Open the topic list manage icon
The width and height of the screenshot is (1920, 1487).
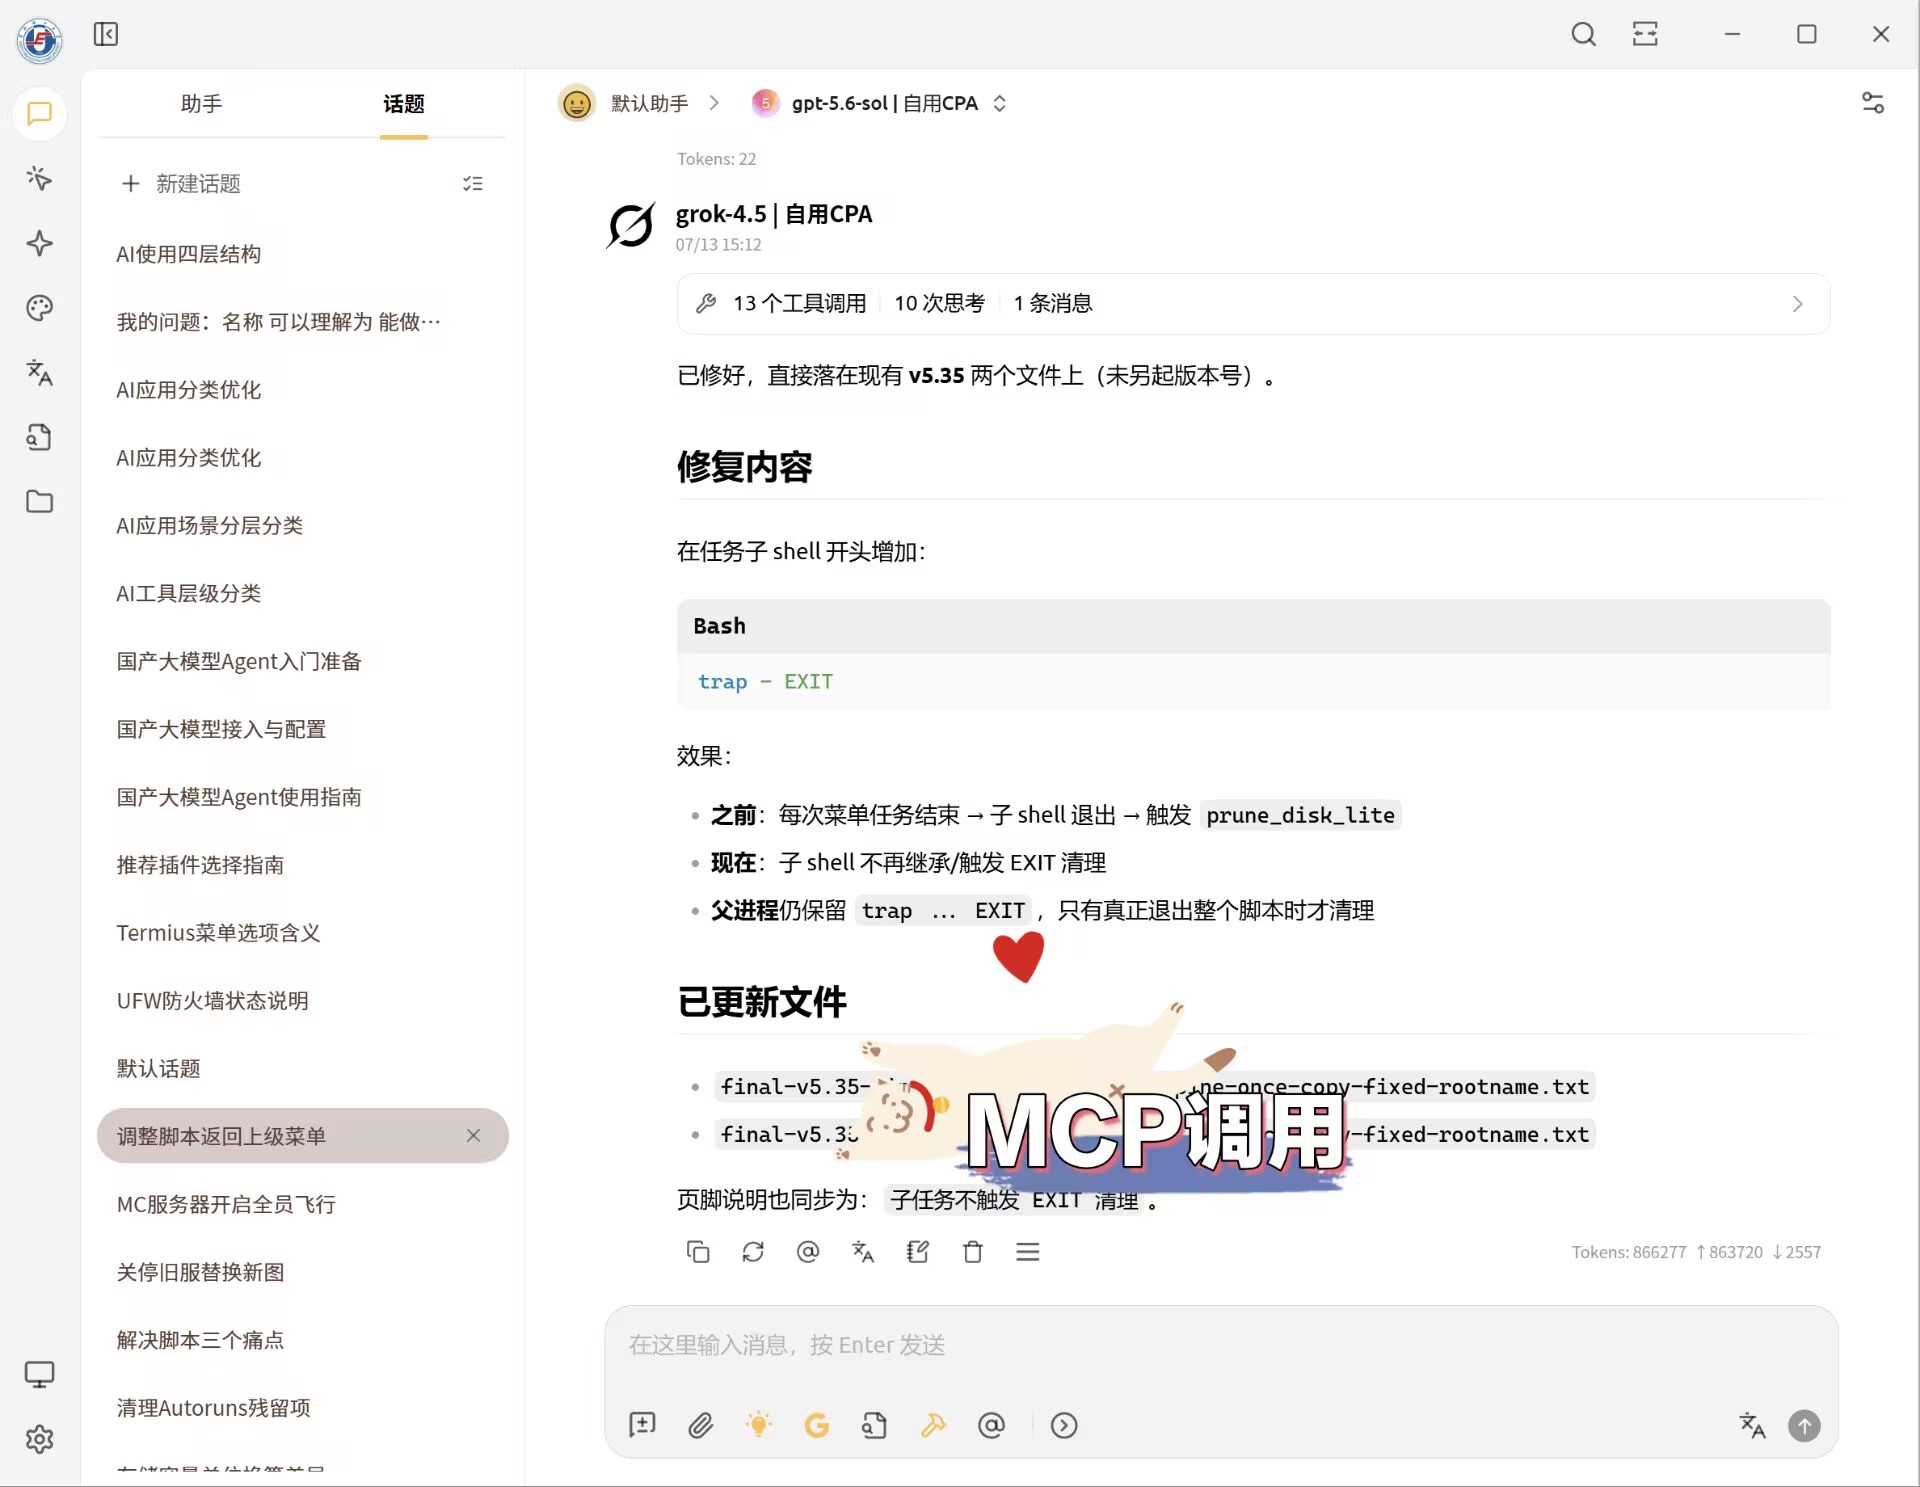pyautogui.click(x=473, y=184)
